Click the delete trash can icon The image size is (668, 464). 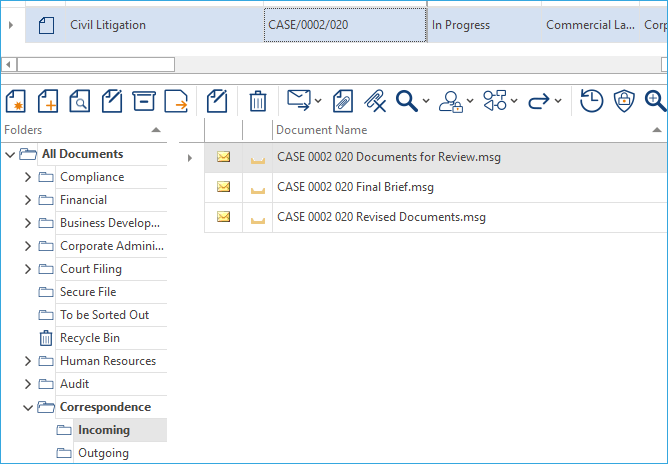(x=258, y=101)
